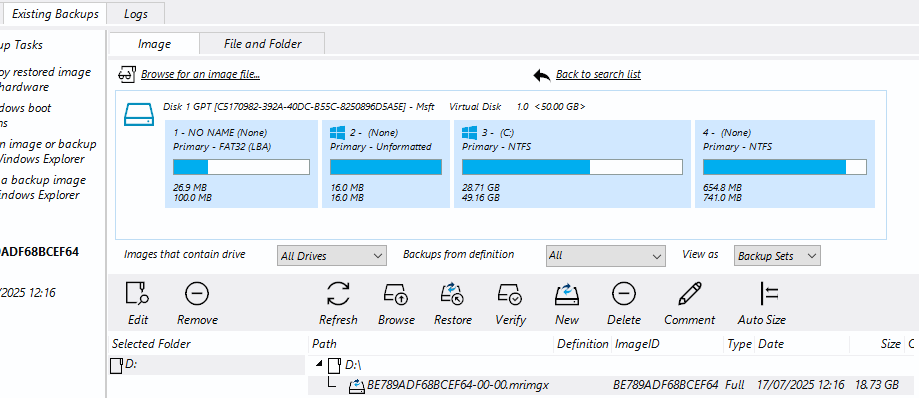Select the C: NTFS partition usage bar
Image resolution: width=919 pixels, height=398 pixels.
[572, 167]
